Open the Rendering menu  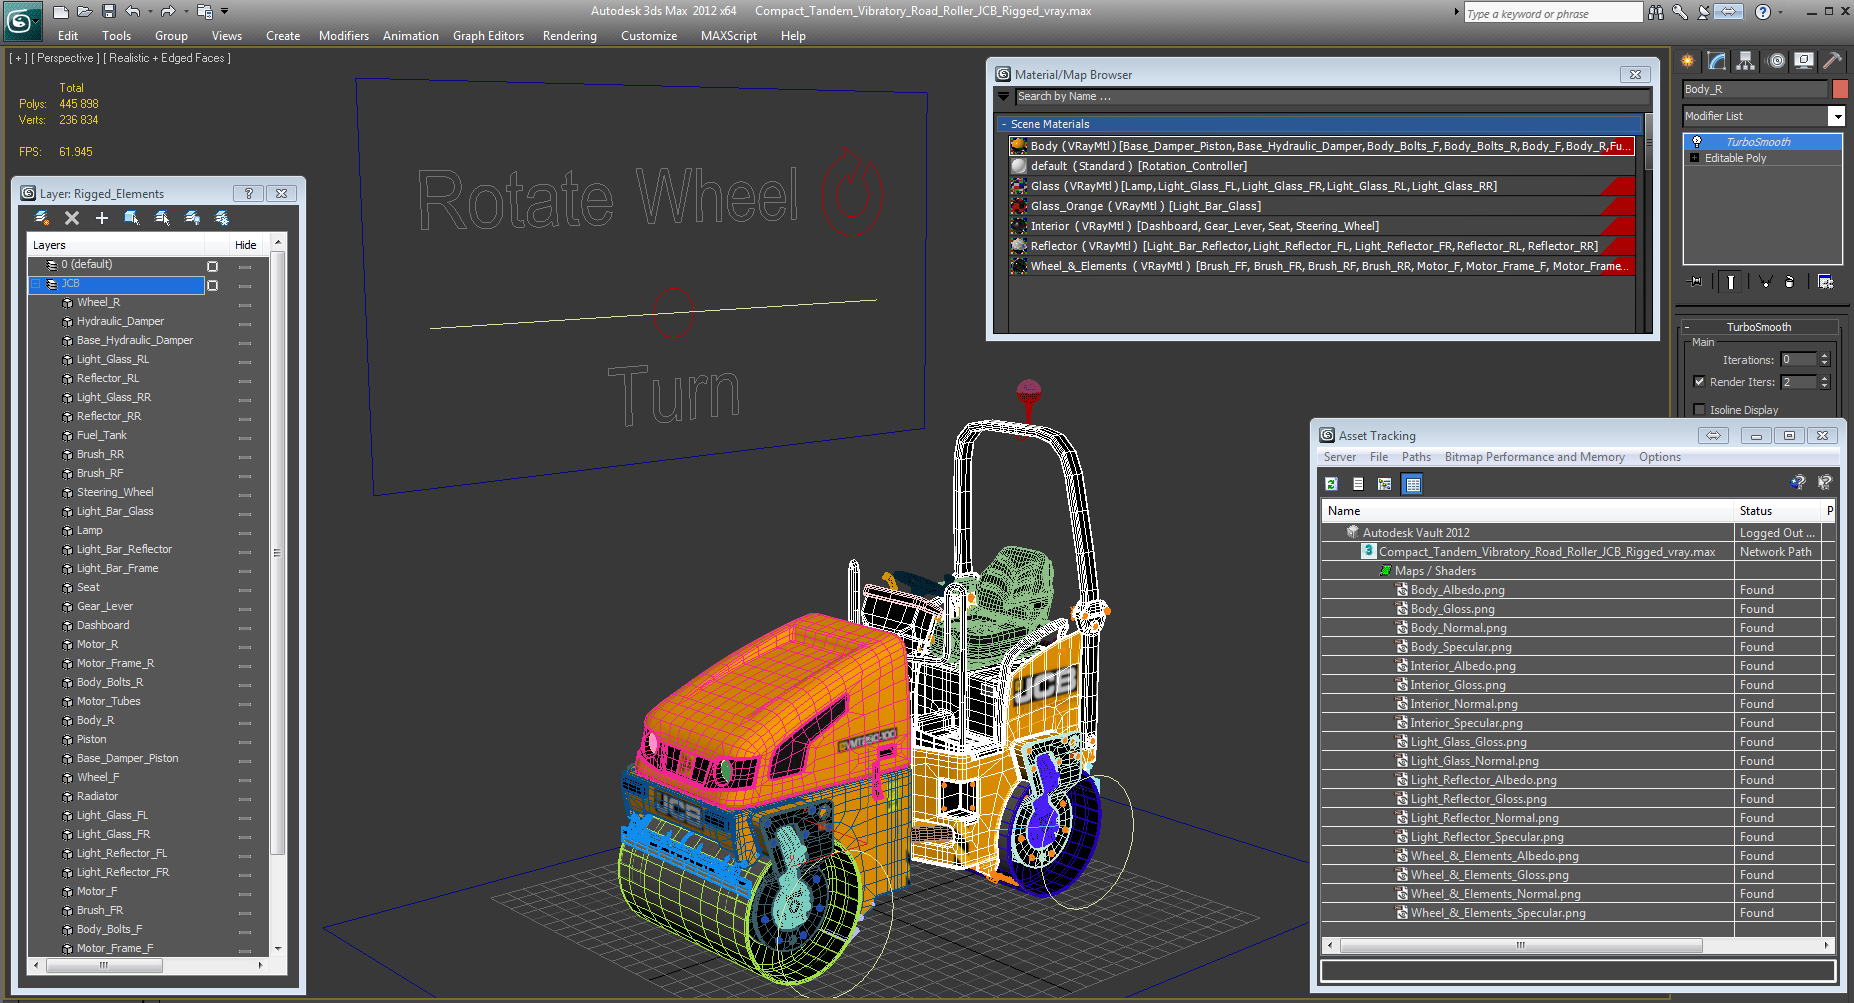coord(569,36)
